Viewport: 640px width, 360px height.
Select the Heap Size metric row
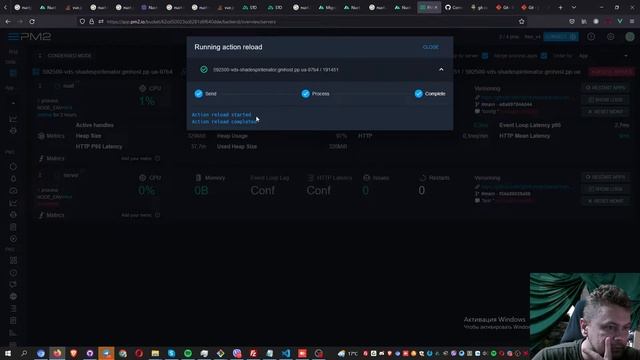[89, 136]
